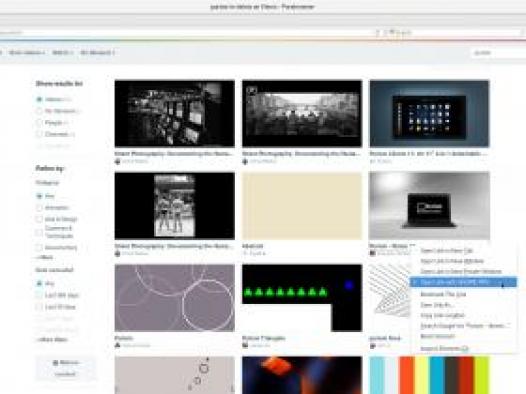Open the first street photography video title link
Screen dimensions: 526x394
174,154
